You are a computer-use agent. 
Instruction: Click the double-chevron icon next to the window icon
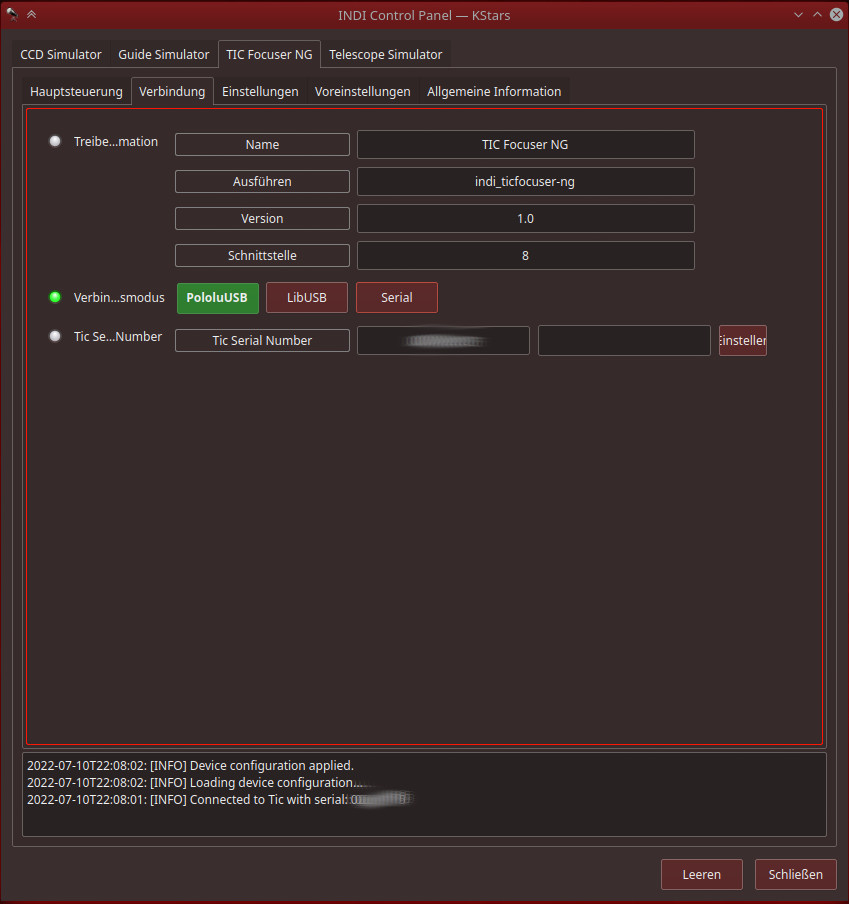31,14
